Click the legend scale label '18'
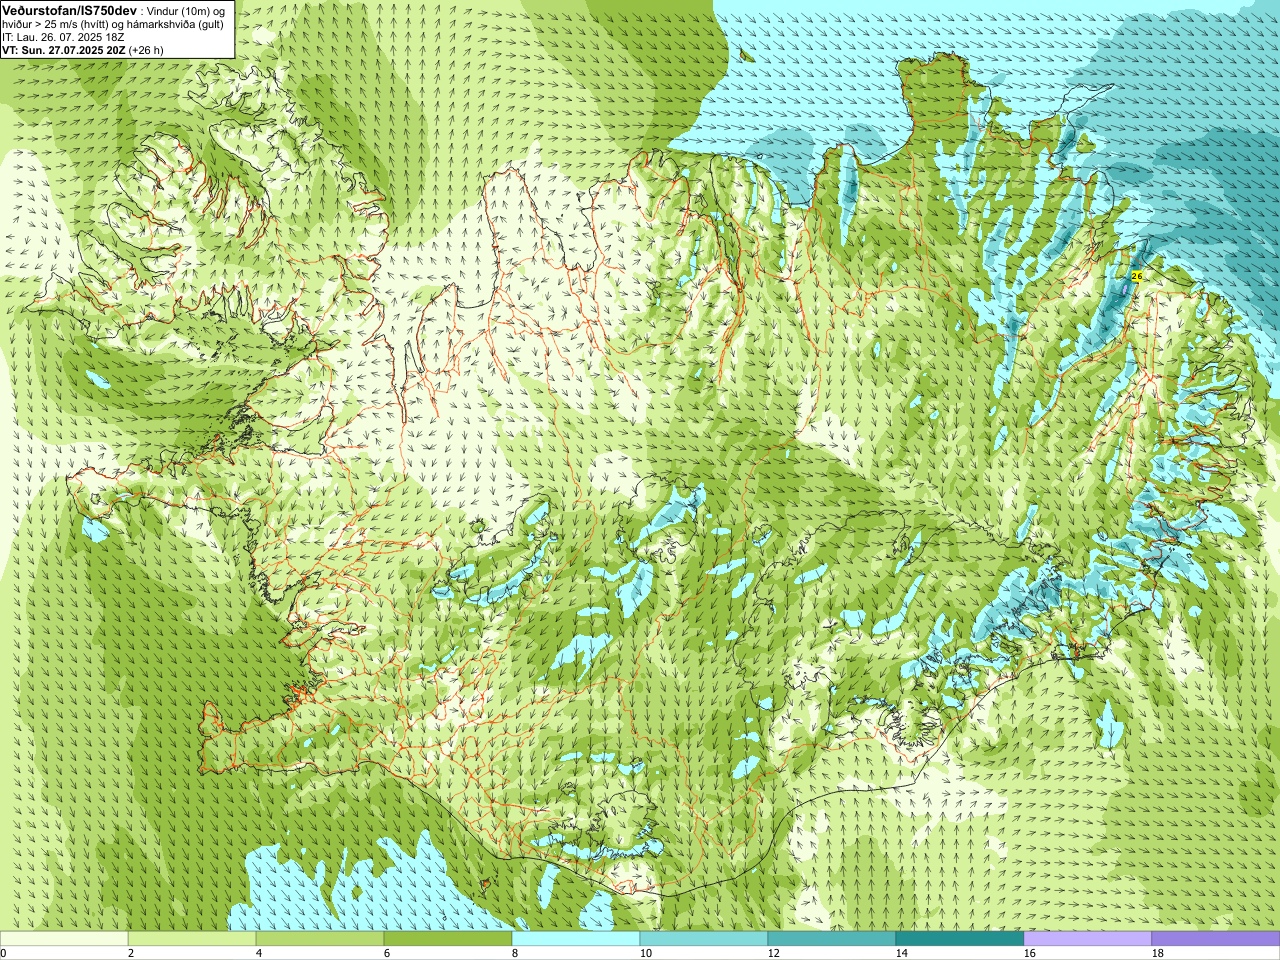This screenshot has width=1280, height=960. (x=1157, y=953)
